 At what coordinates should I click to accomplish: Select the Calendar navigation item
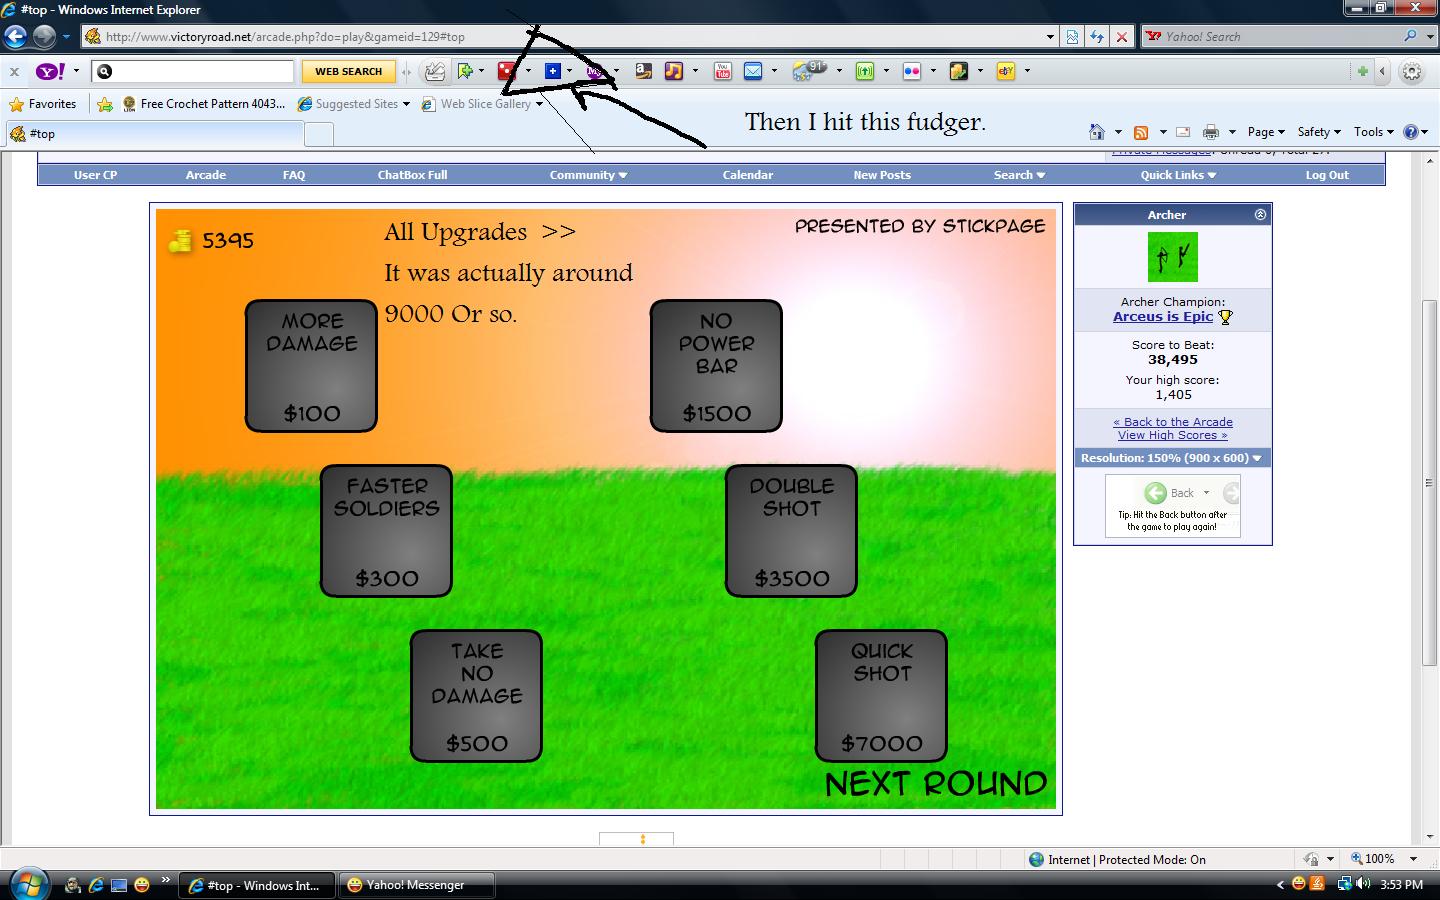[x=747, y=175]
